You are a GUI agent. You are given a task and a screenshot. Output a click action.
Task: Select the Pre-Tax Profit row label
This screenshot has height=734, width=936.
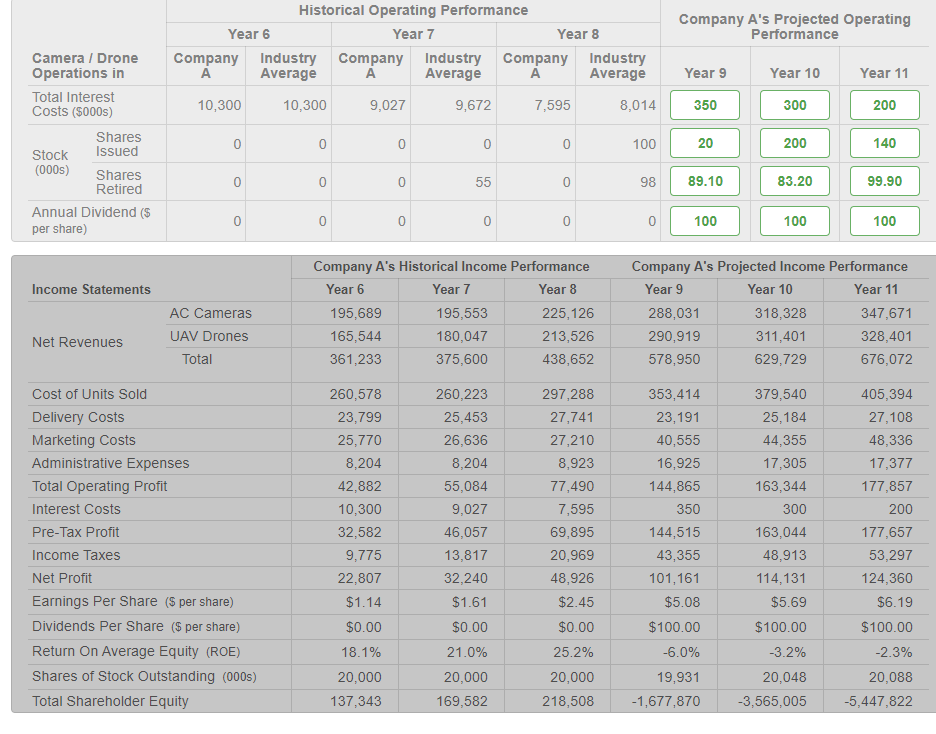pos(75,532)
